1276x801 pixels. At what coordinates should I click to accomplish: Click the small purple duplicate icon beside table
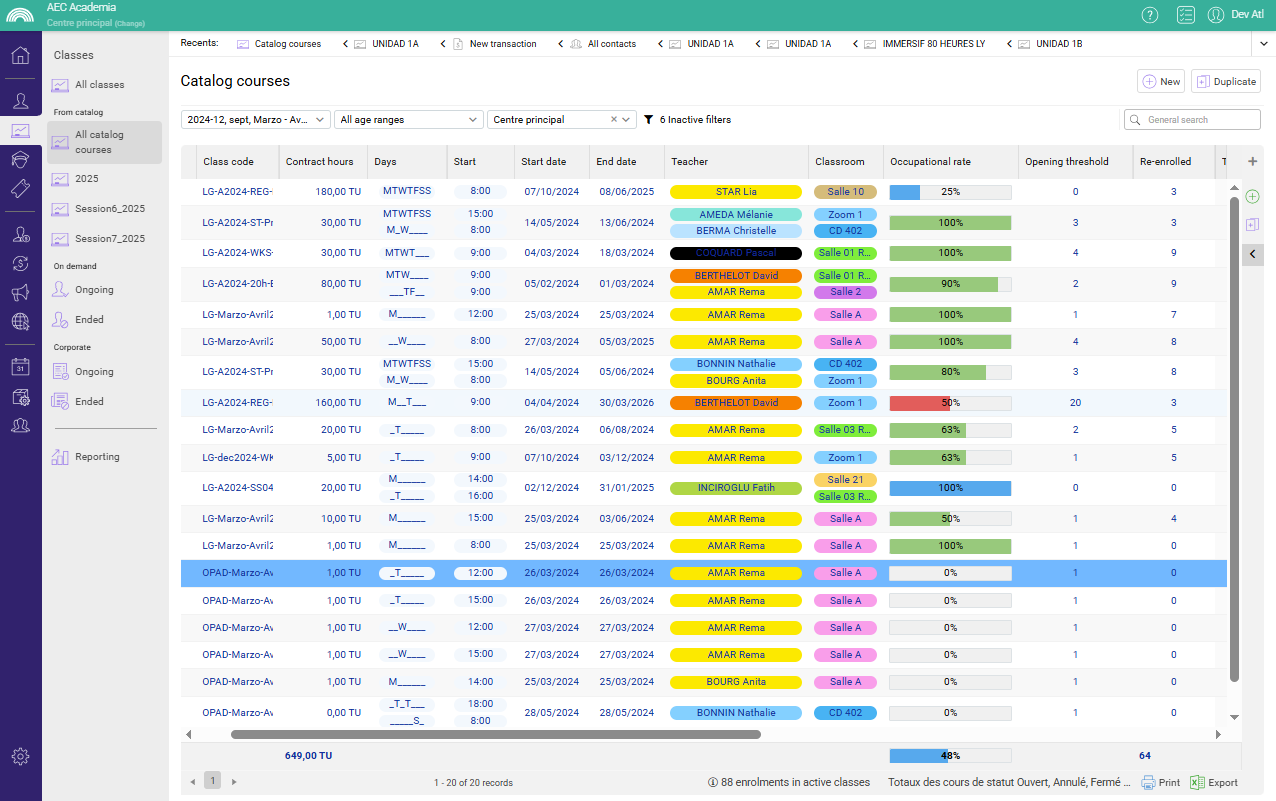click(1253, 225)
